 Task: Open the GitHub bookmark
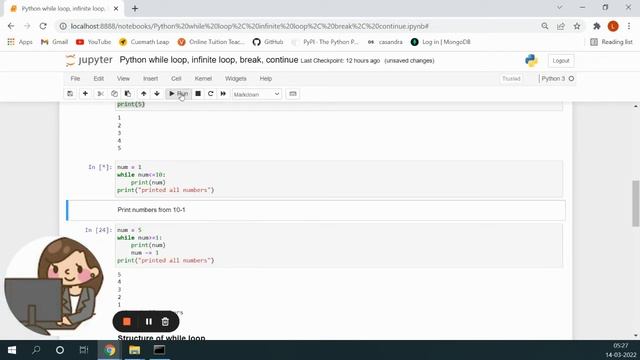pos(268,42)
